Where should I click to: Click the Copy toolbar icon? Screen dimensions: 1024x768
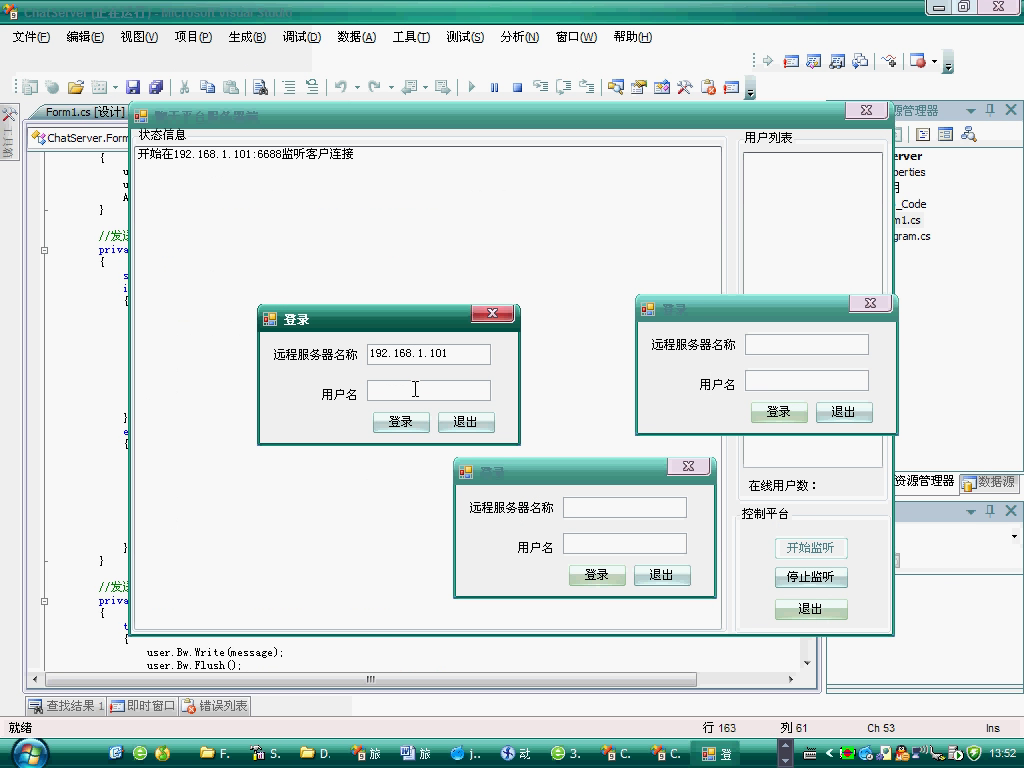tap(208, 87)
